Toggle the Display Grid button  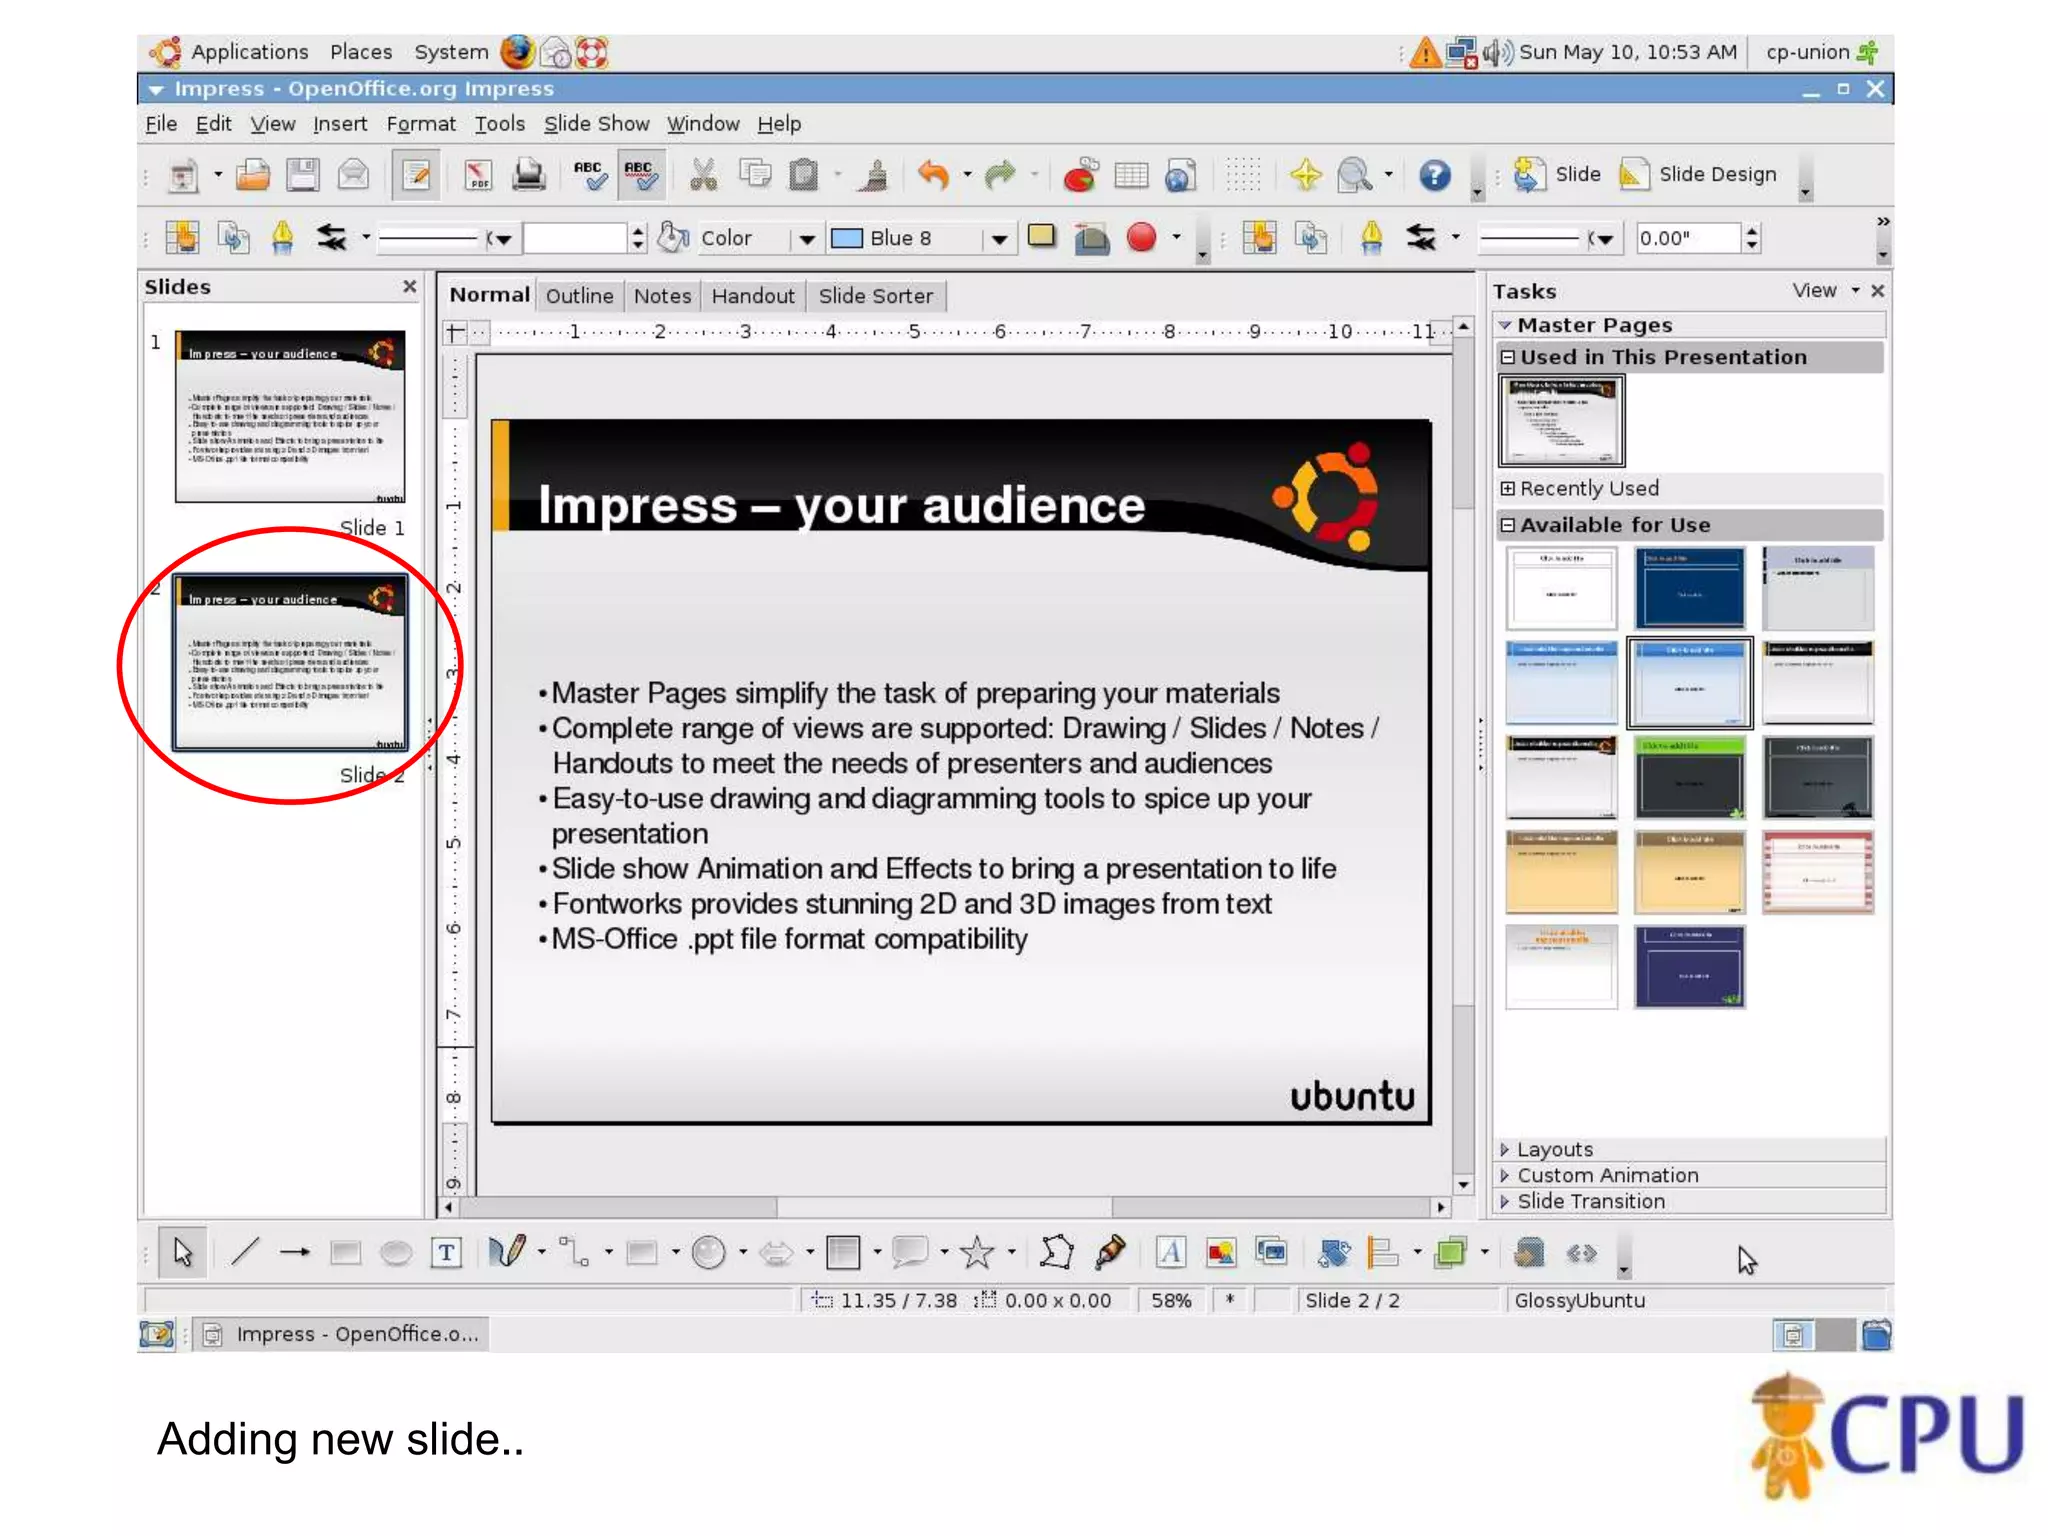(x=1243, y=175)
